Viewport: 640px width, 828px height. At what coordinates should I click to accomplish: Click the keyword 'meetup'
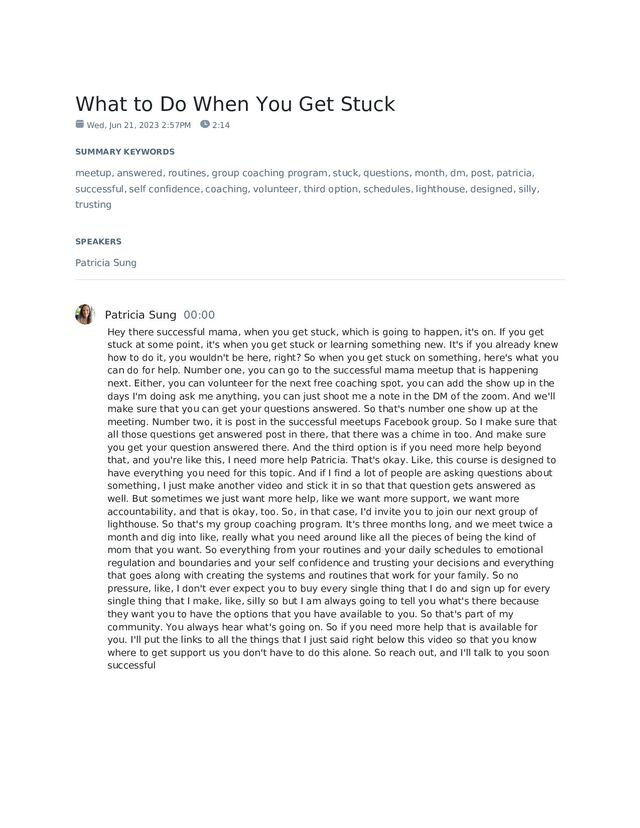(x=93, y=173)
